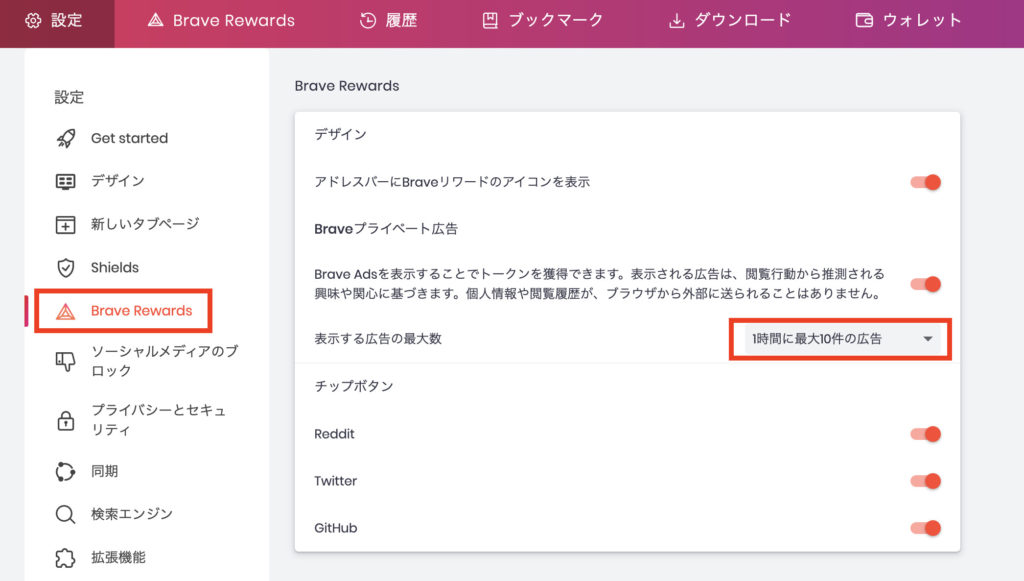Switch to the ブックマーク top tab
Image resolution: width=1024 pixels, height=581 pixels.
click(x=542, y=20)
